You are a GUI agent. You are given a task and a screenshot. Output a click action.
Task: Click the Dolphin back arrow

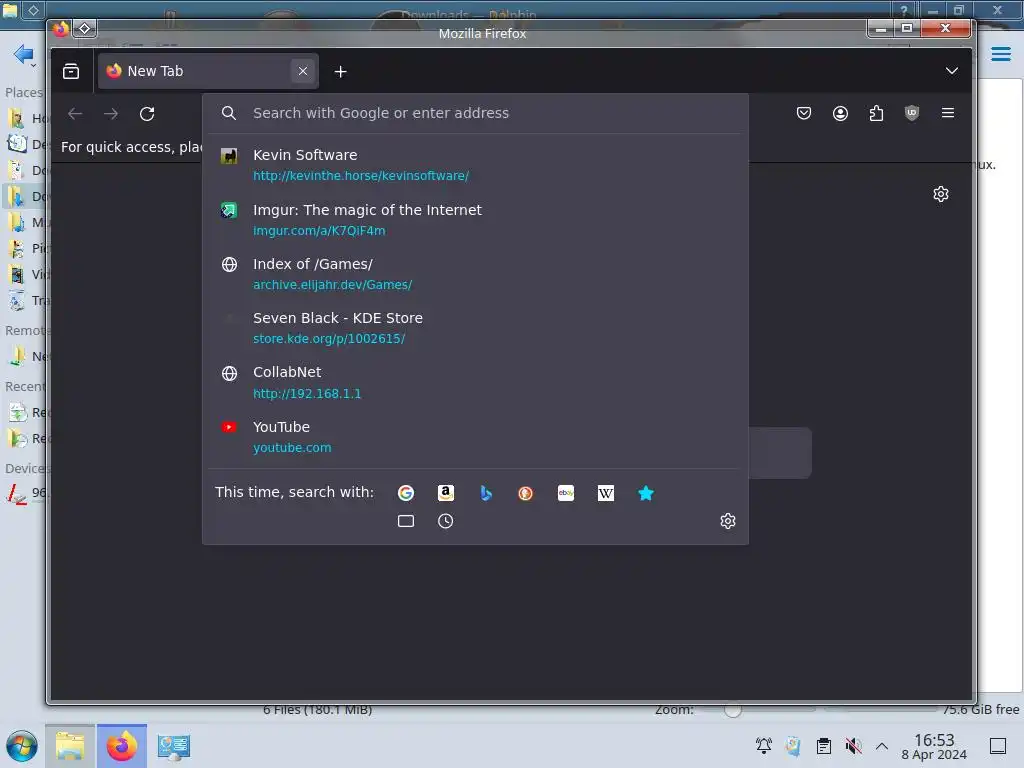(24, 54)
